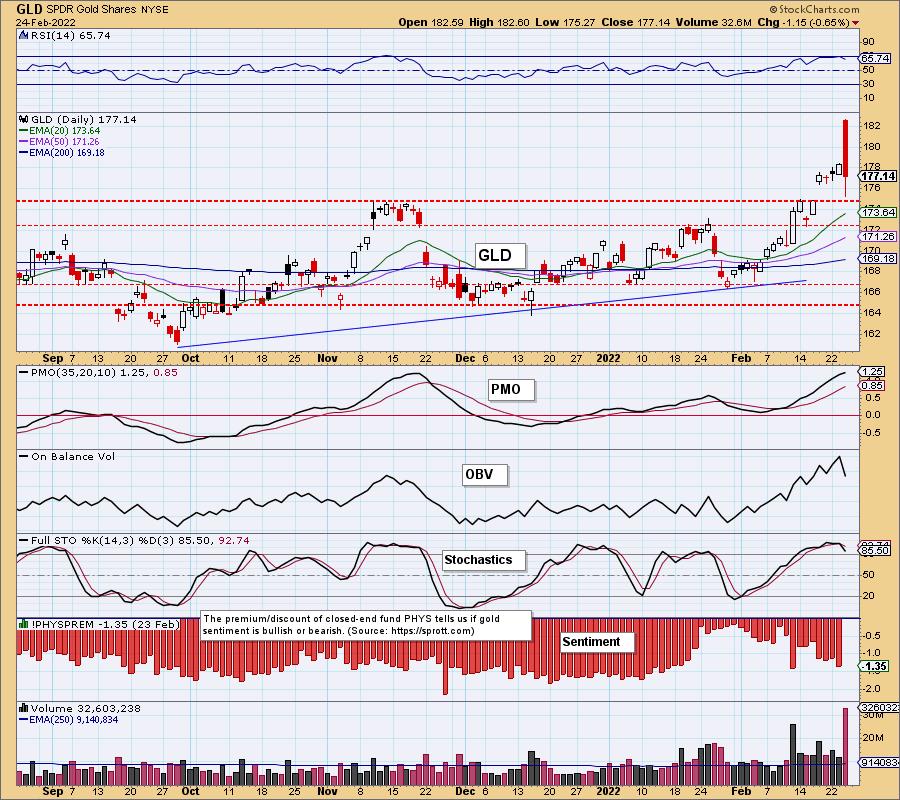Click the High 182.60 value
This screenshot has width=900, height=800.
tap(499, 22)
